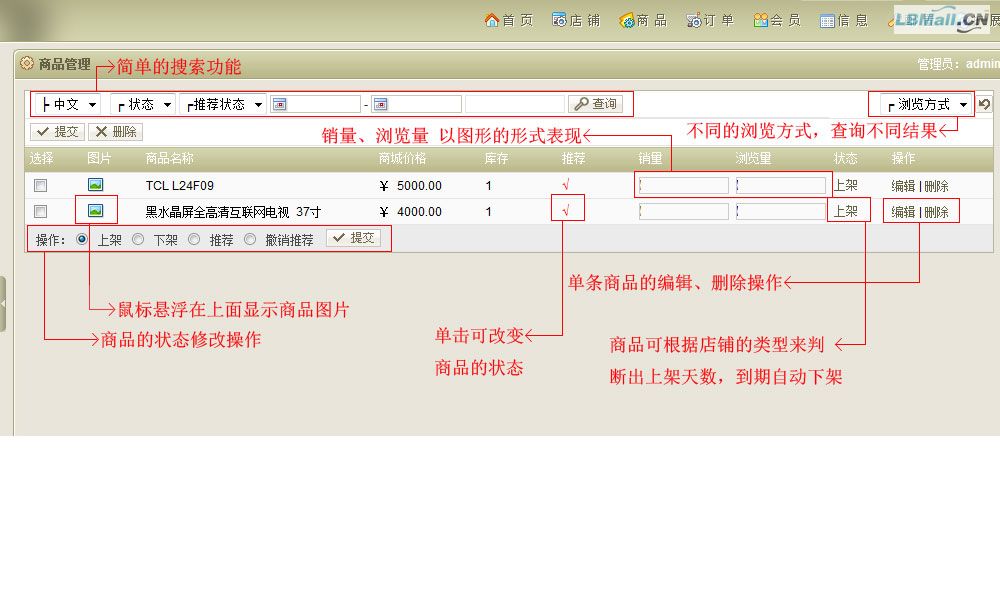Click the gear icon beside 商品管理

coord(26,63)
